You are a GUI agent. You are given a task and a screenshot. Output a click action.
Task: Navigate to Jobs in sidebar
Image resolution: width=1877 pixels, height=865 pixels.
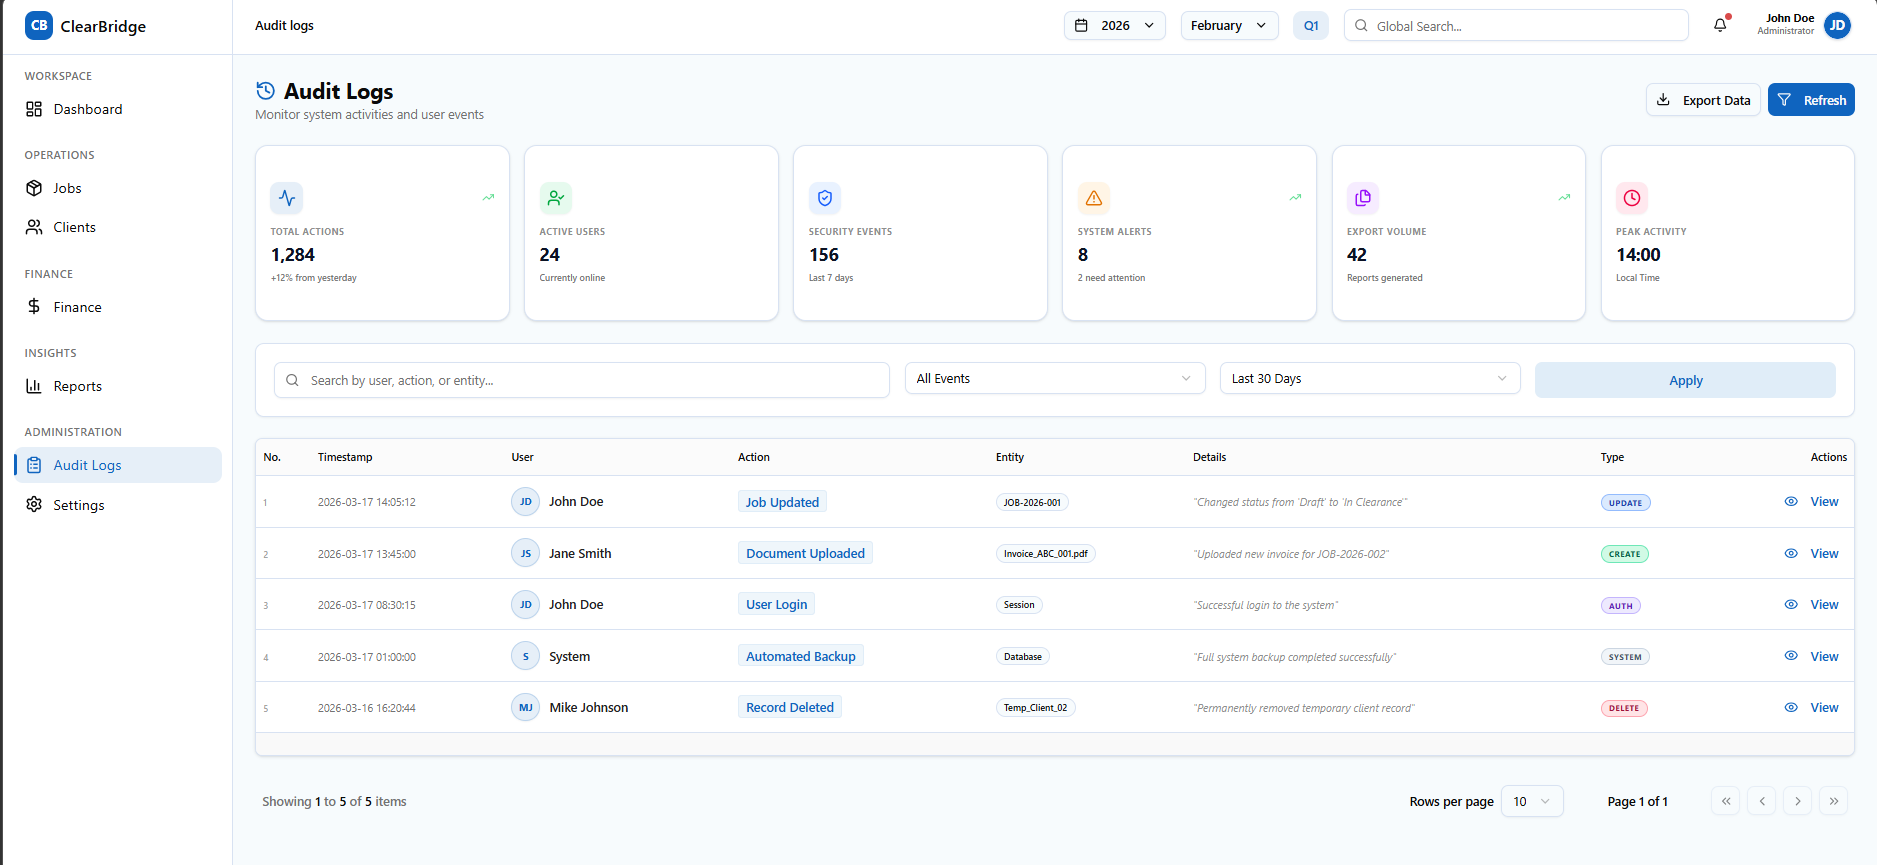click(118, 188)
